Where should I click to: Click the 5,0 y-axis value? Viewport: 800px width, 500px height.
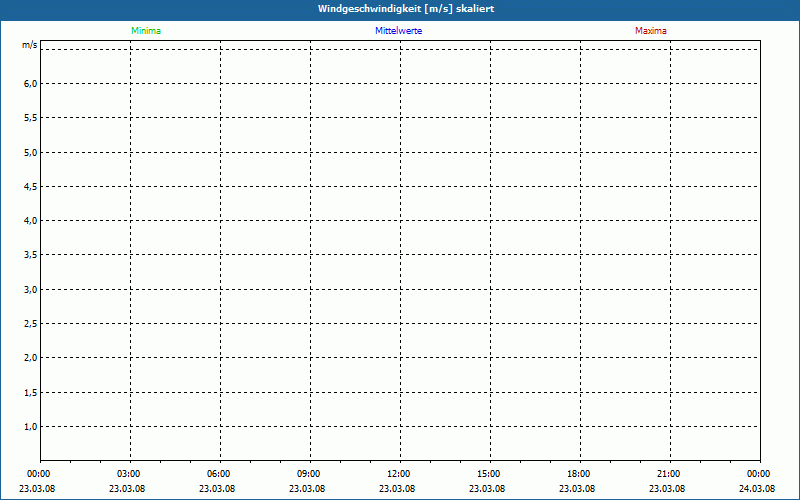click(31, 153)
